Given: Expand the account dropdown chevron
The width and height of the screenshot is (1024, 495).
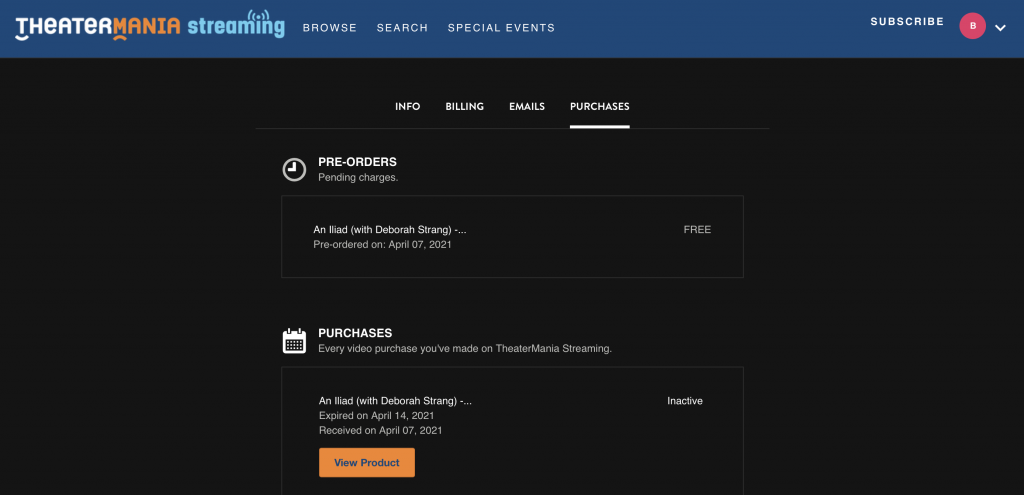Looking at the screenshot, I should 1000,28.
